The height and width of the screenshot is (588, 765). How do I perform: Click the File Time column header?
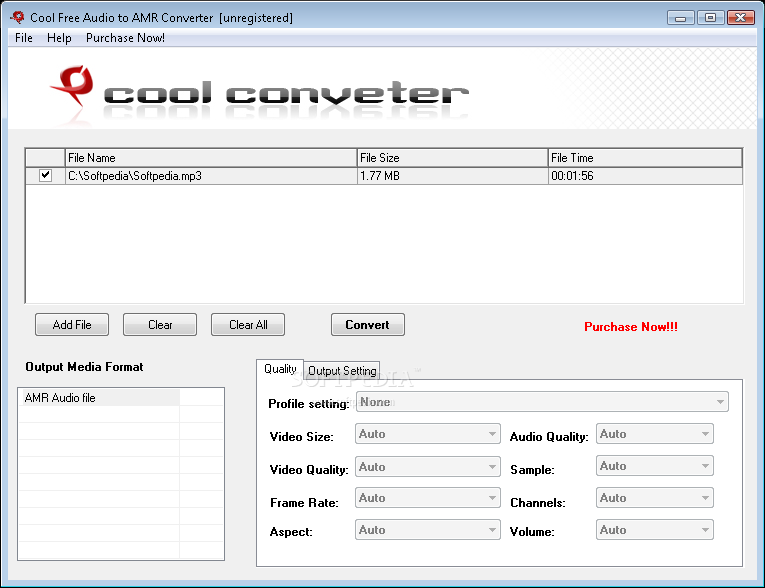645,158
